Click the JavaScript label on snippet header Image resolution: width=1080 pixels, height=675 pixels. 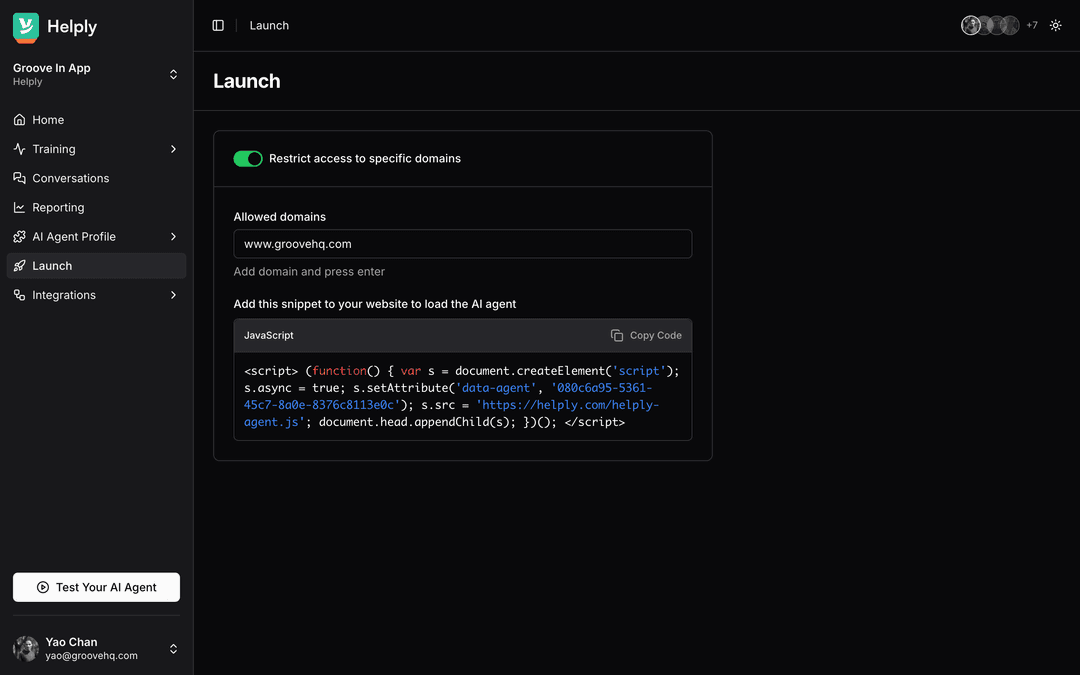pos(269,335)
